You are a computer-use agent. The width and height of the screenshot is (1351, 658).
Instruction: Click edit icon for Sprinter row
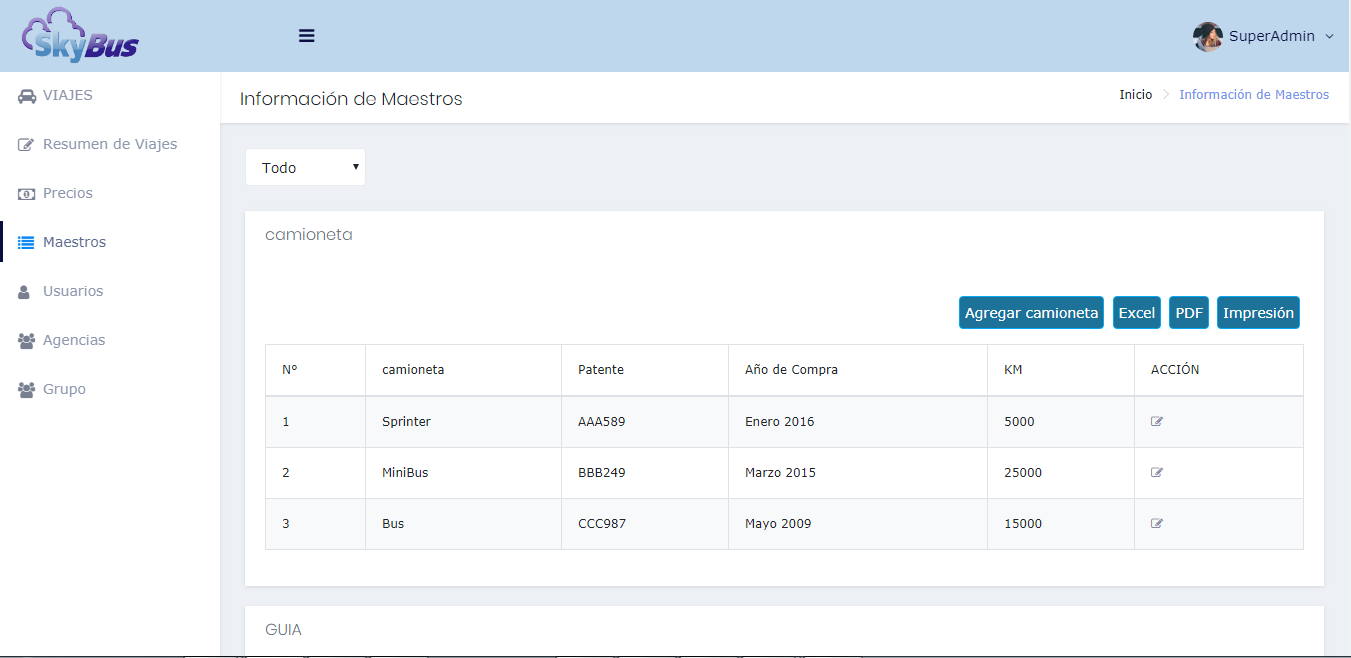(1157, 422)
